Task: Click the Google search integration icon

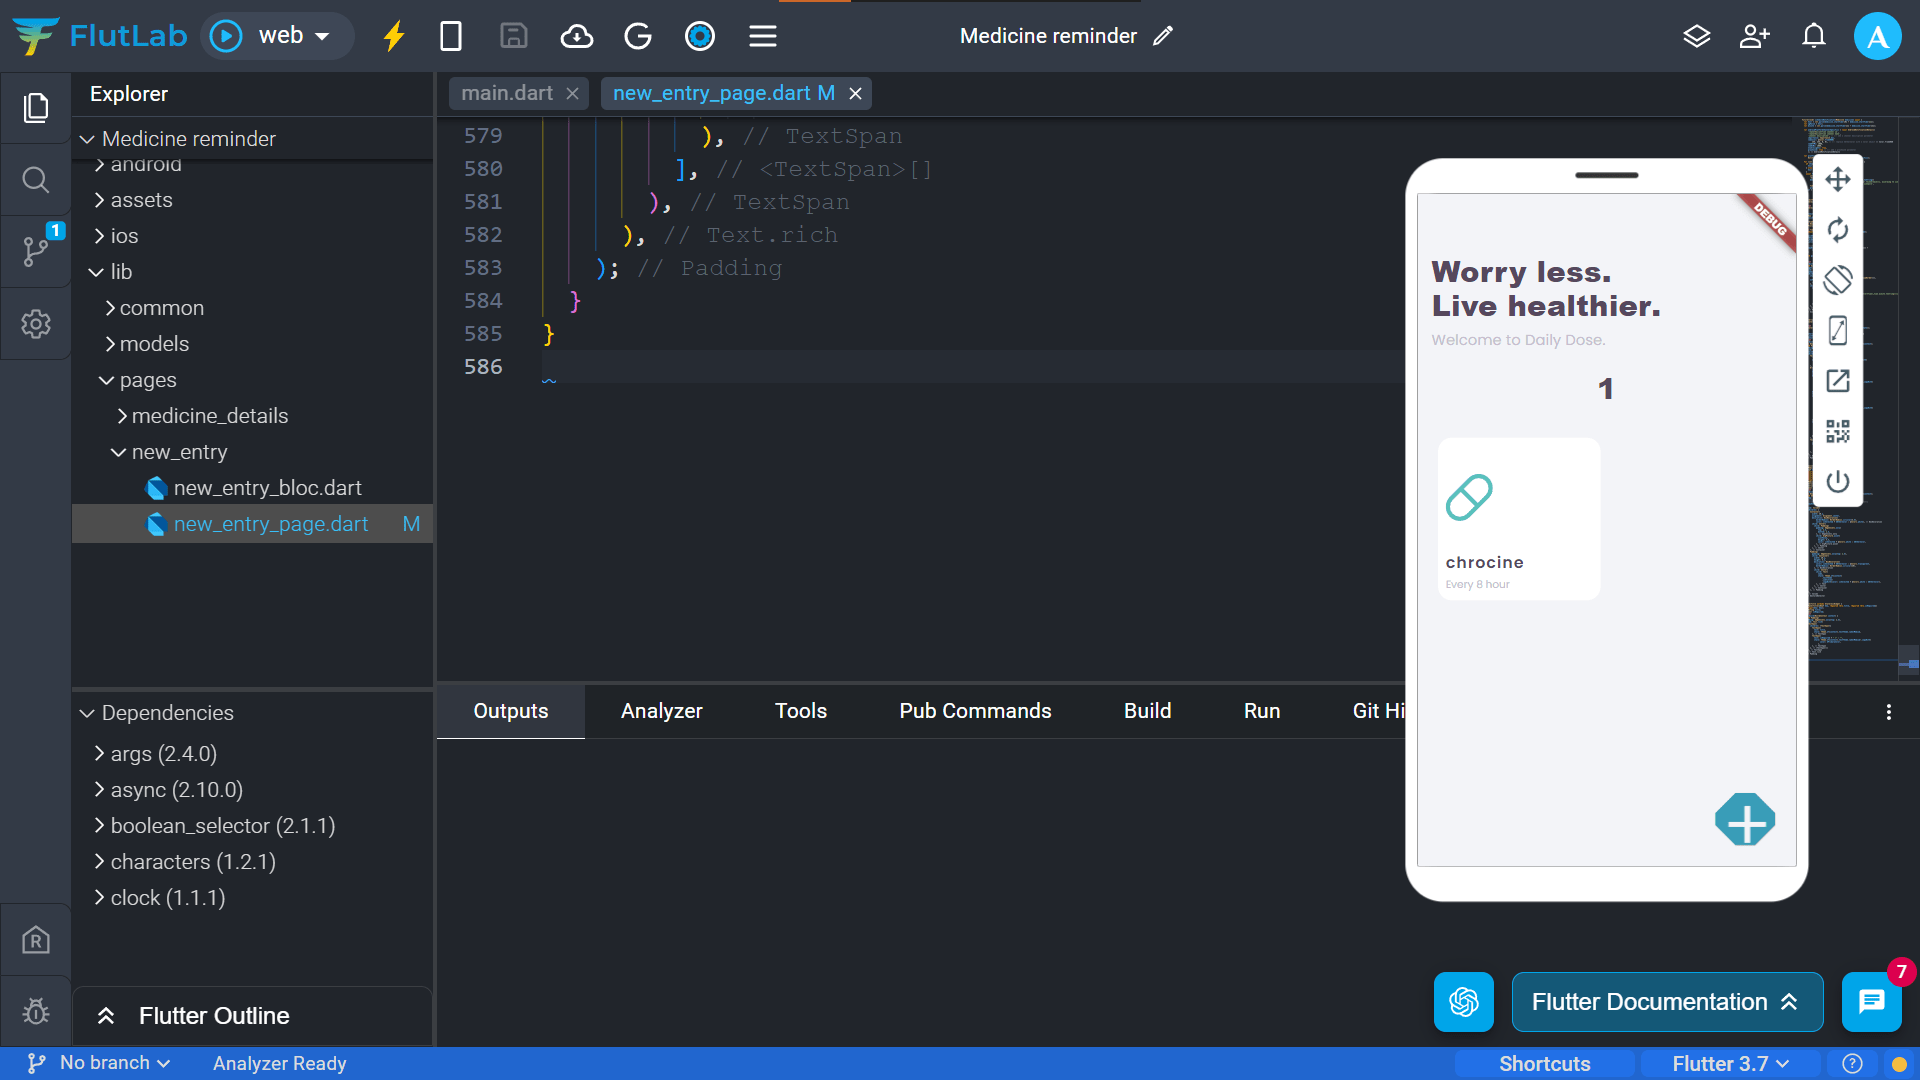Action: 638,36
